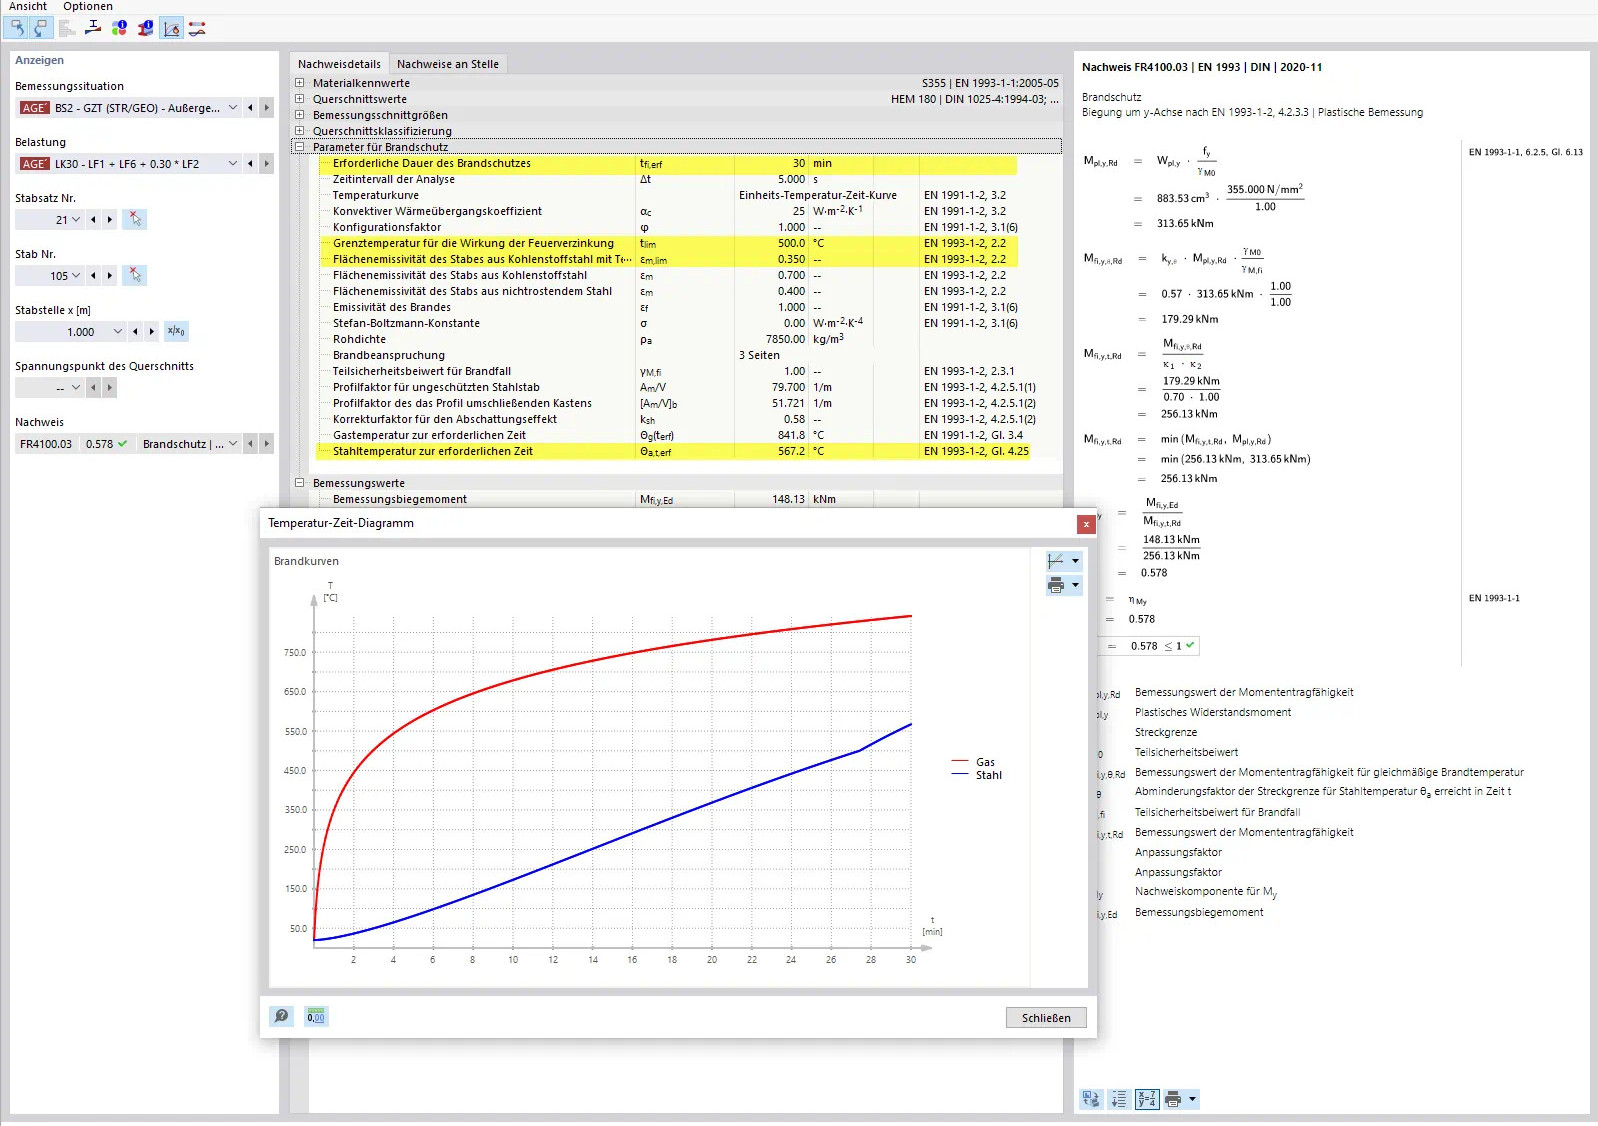1598x1126 pixels.
Task: Toggle the x/x0 relative position button
Action: pos(176,331)
